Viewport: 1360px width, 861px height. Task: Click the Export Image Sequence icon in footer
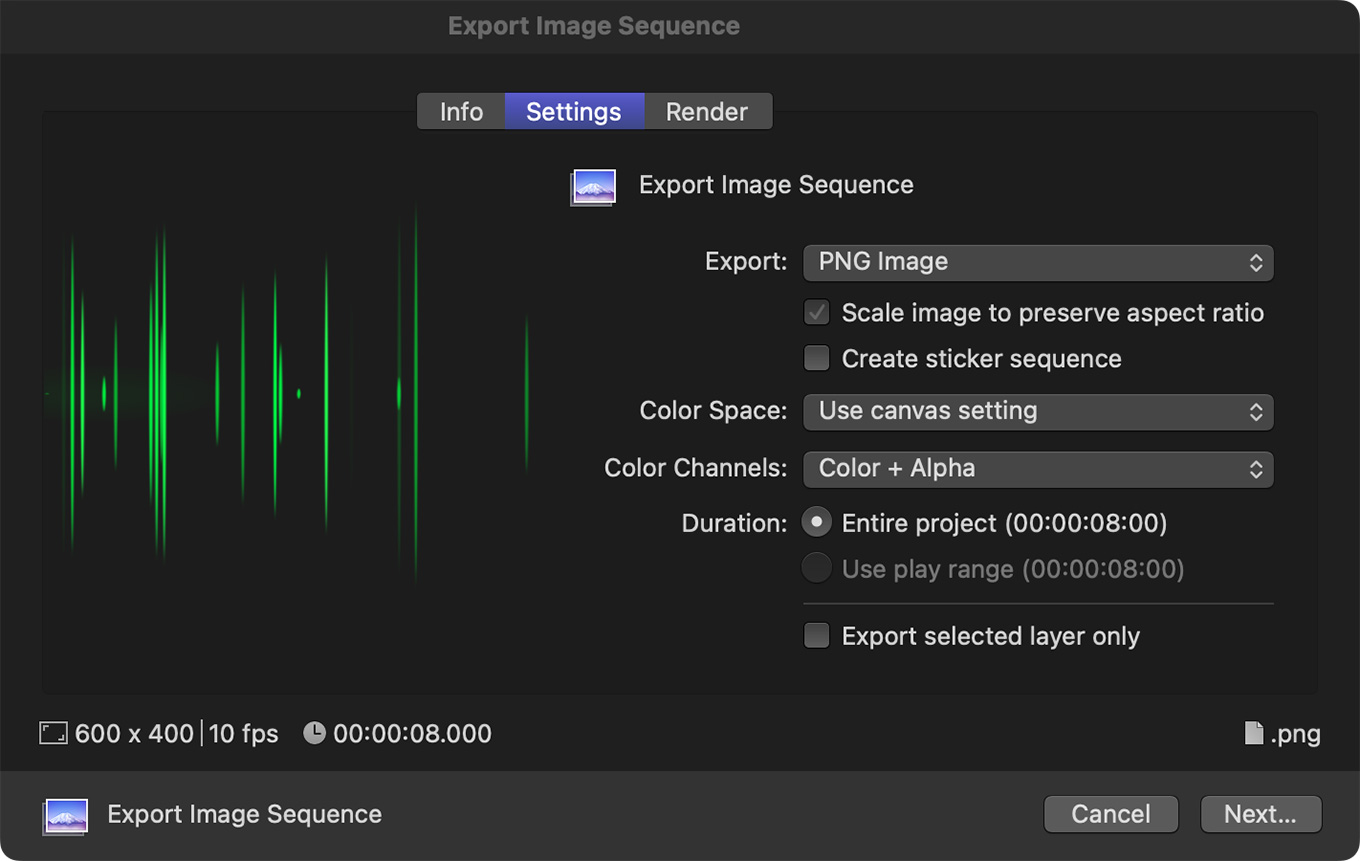click(66, 816)
